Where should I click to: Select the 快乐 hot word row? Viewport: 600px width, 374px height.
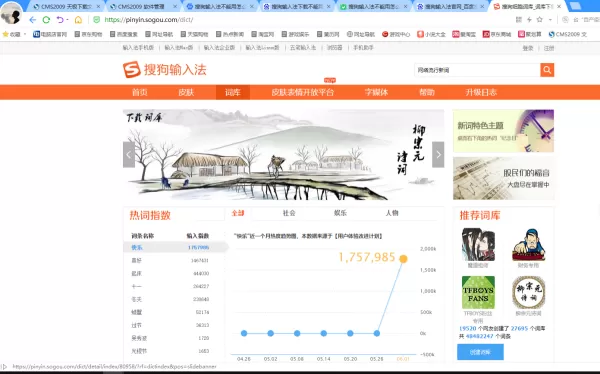click(x=175, y=247)
